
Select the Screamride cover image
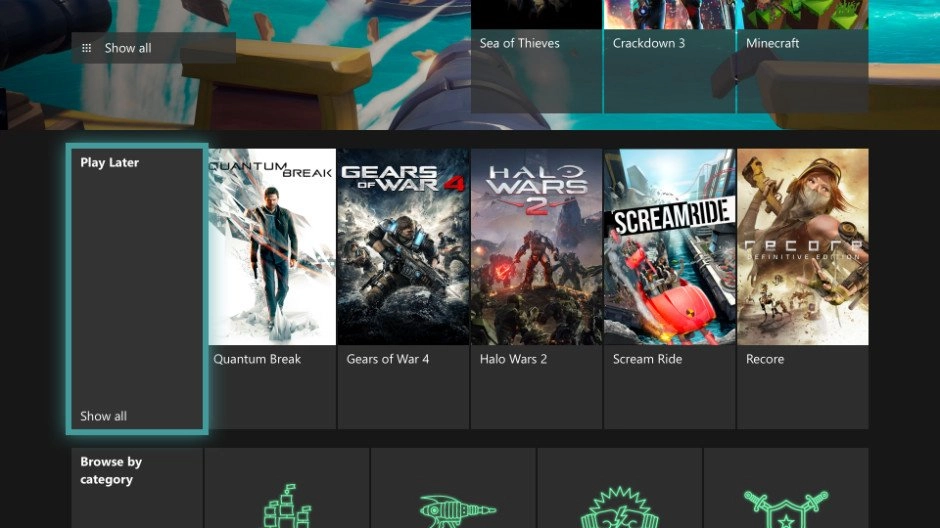tap(670, 247)
